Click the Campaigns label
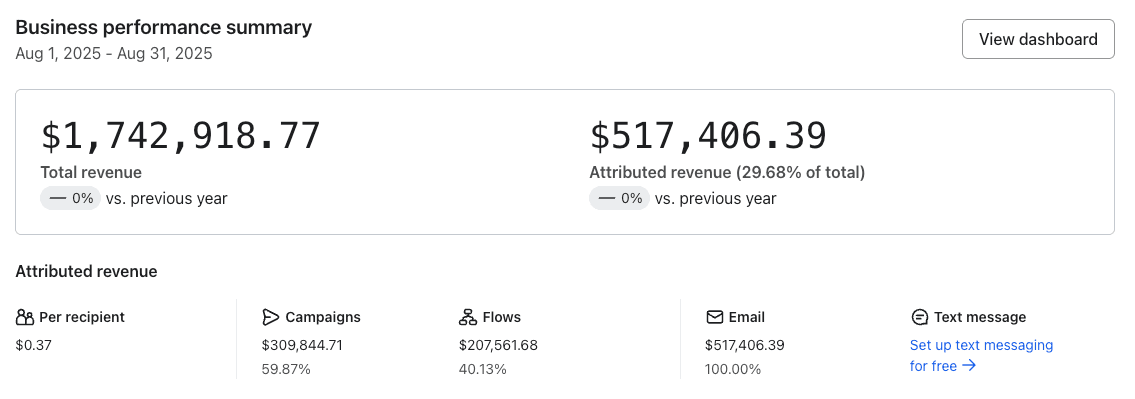1135x399 pixels. [323, 317]
